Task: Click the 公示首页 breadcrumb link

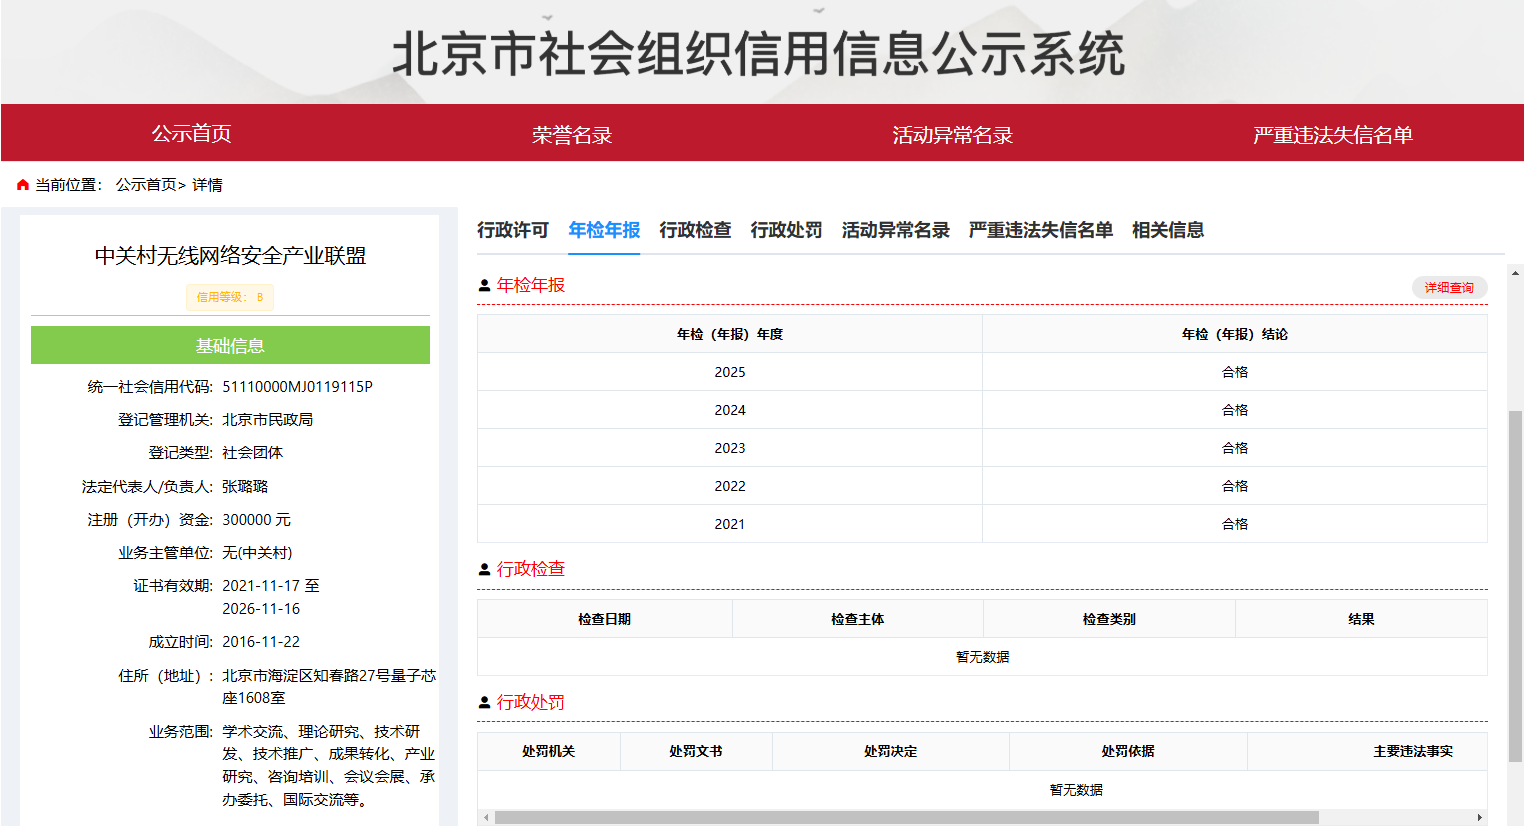Action: (x=146, y=185)
